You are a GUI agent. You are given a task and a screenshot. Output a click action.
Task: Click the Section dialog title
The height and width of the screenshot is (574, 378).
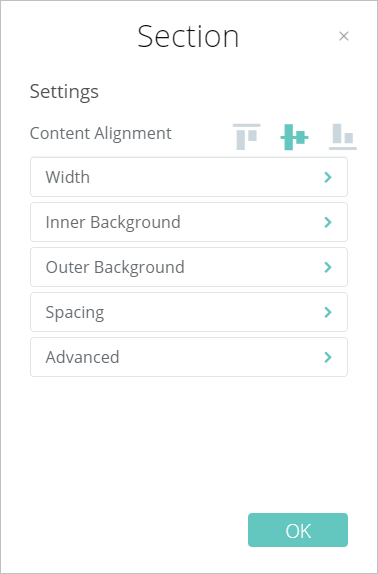pos(188,36)
